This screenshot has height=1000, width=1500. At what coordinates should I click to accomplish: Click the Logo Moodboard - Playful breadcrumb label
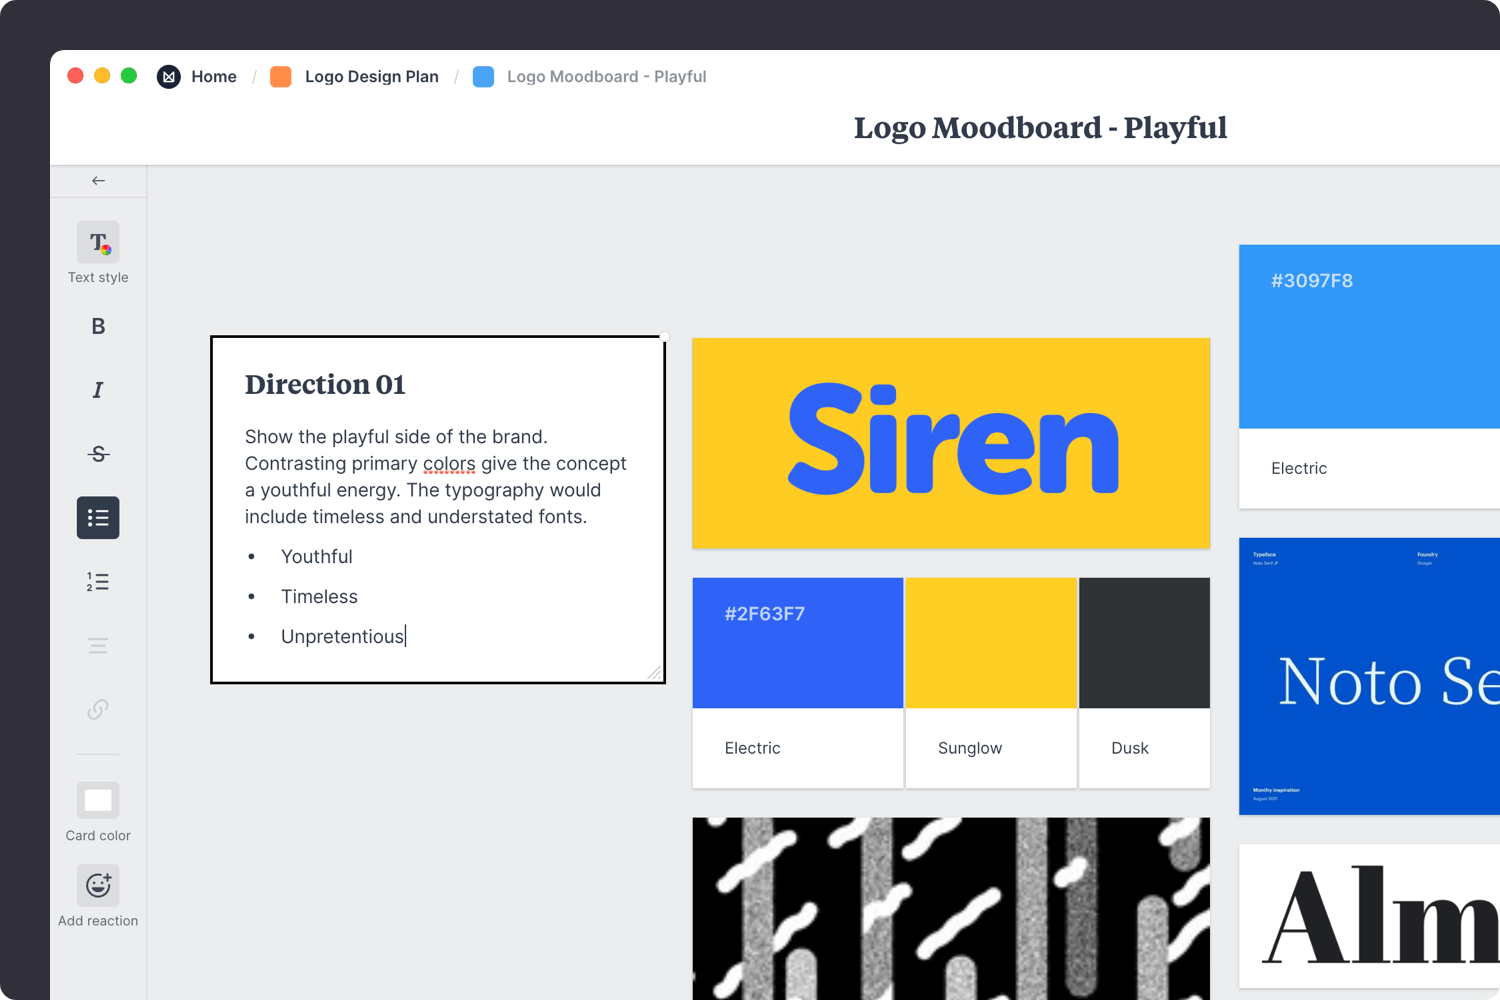(607, 76)
